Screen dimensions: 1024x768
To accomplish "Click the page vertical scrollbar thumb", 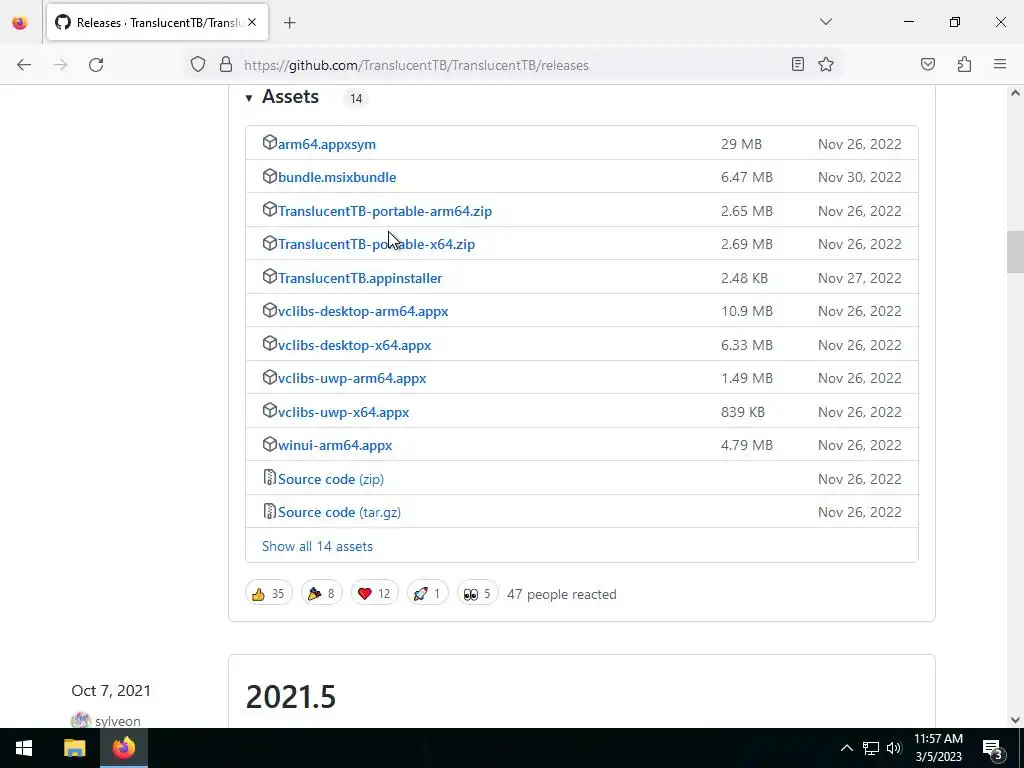I will coord(1015,252).
